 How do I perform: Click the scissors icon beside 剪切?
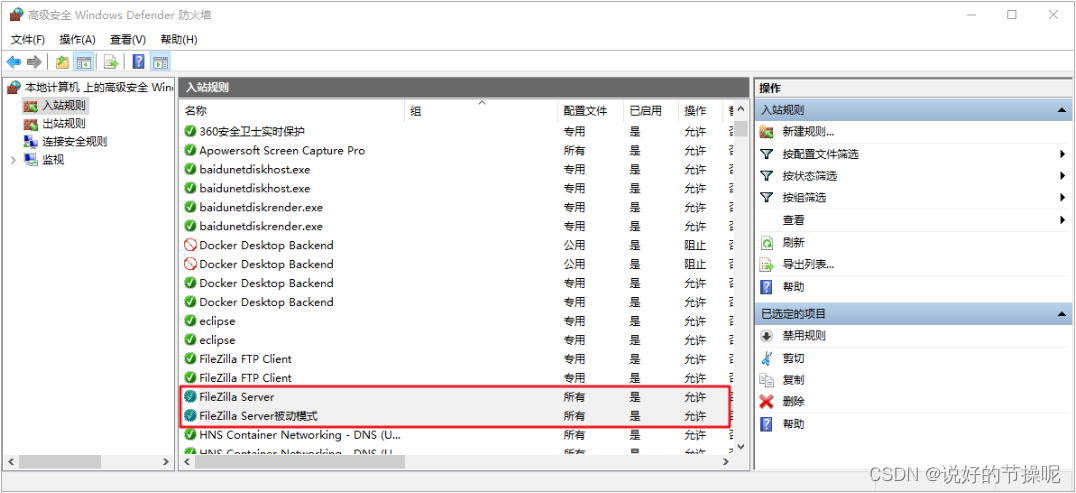click(767, 358)
